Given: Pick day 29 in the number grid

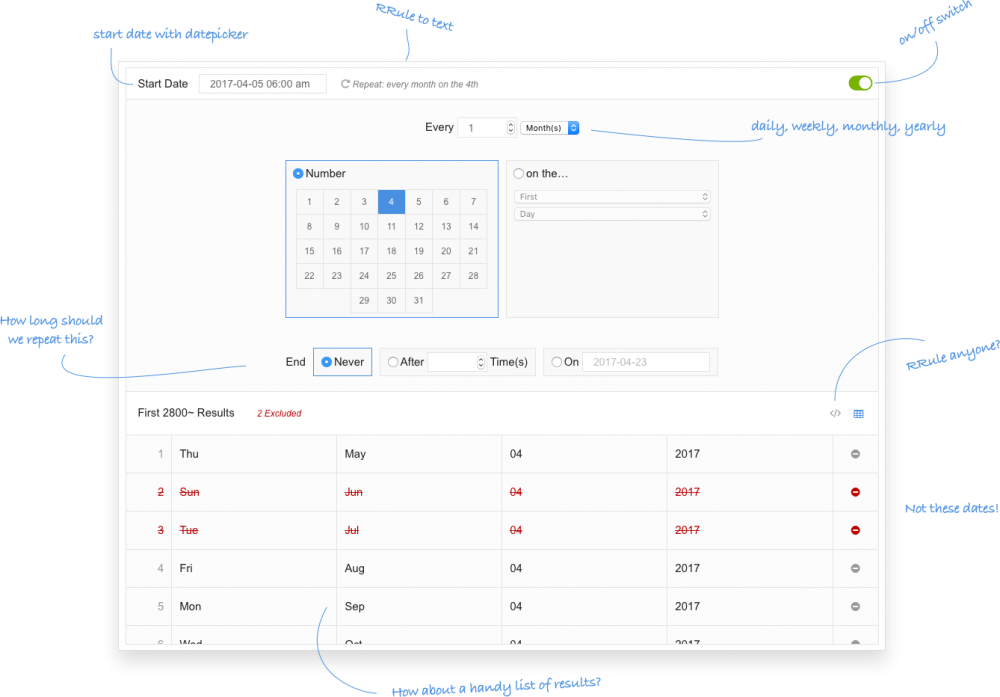Looking at the screenshot, I should click(364, 300).
